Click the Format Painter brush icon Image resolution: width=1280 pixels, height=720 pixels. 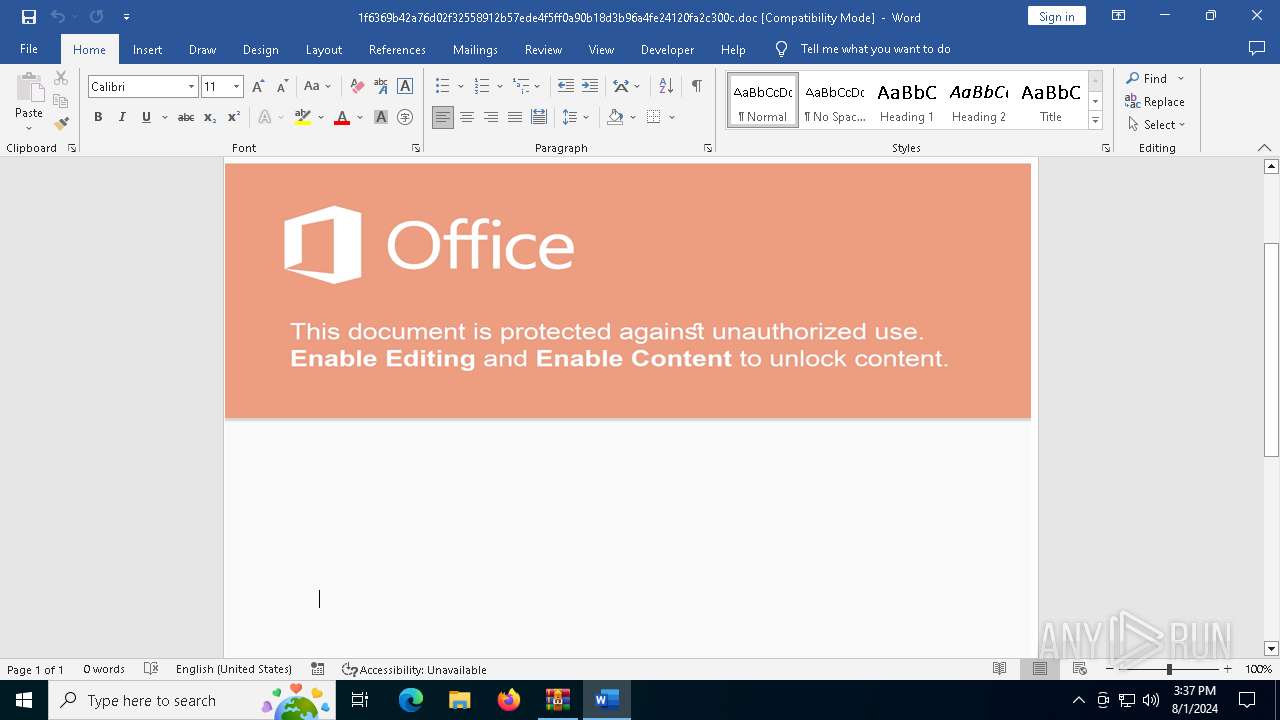click(61, 124)
